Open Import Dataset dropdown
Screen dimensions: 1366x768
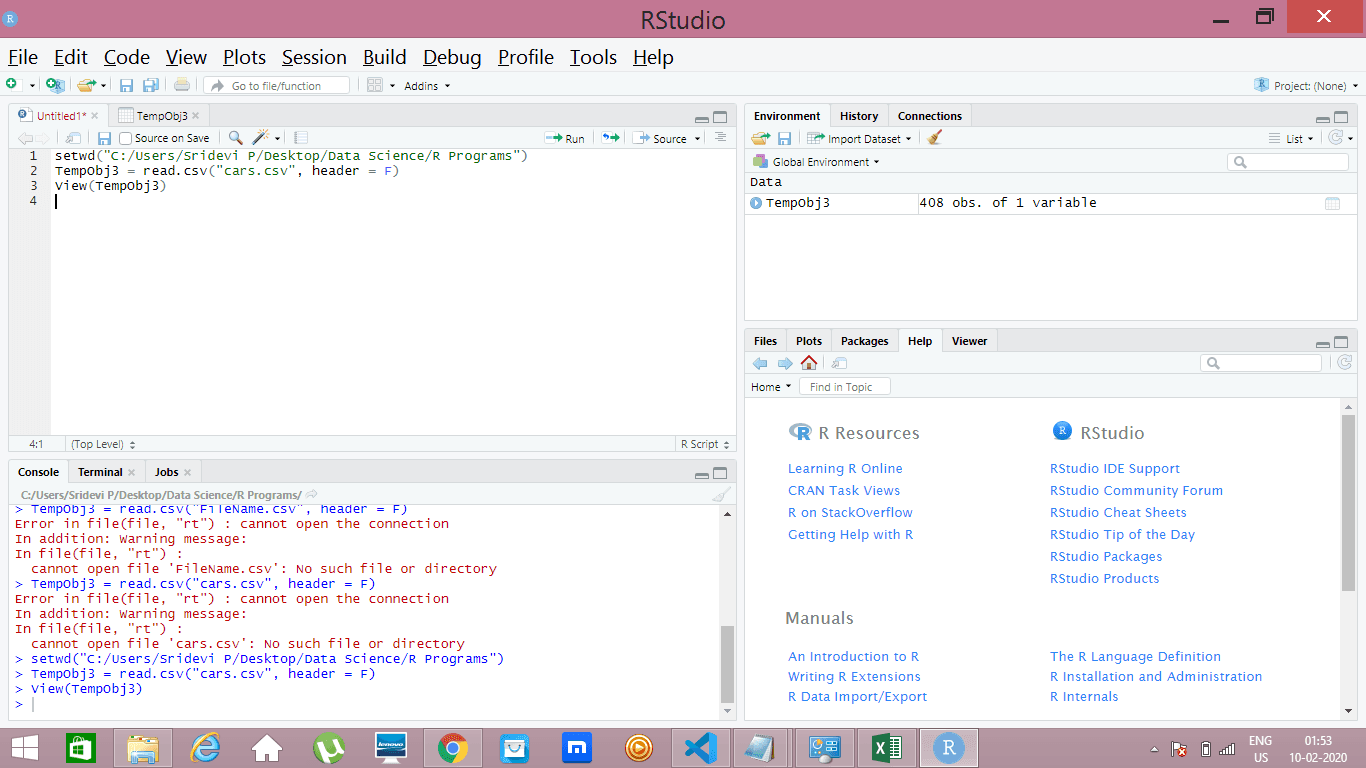(x=859, y=138)
